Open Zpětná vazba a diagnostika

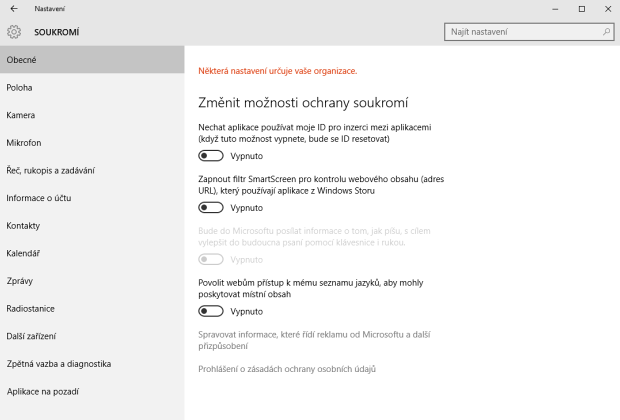58,363
